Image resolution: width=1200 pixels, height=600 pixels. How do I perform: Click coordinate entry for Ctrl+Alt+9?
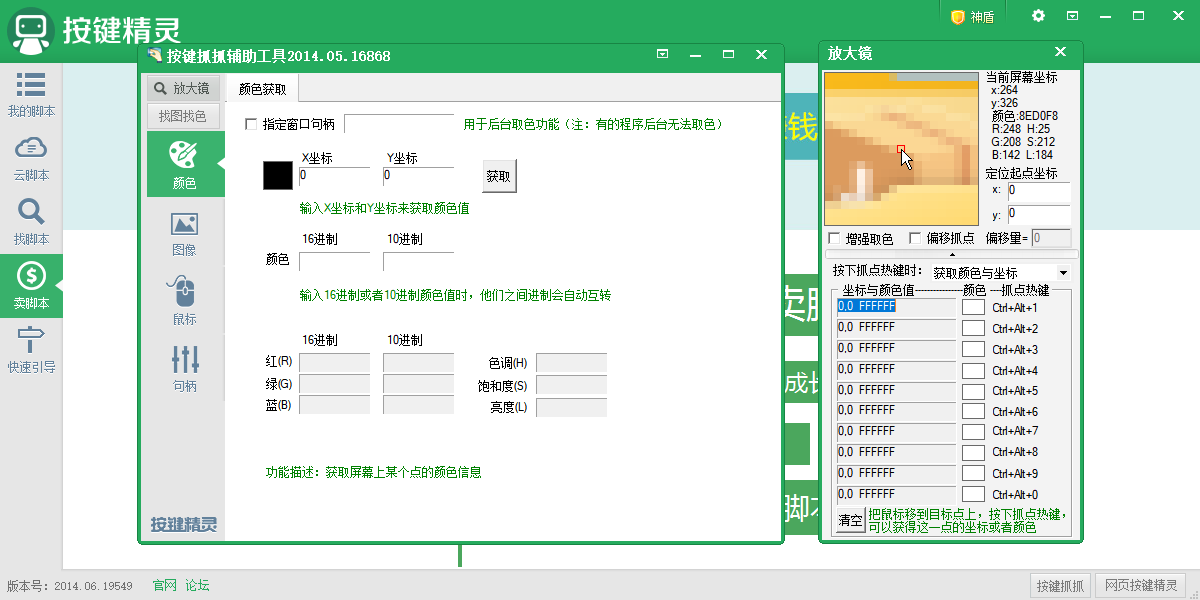point(896,474)
